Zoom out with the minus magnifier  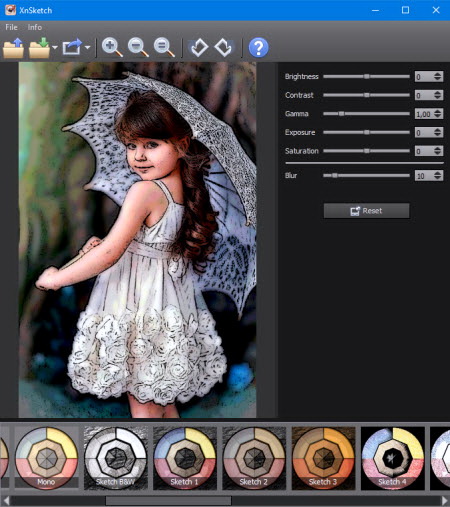point(138,47)
